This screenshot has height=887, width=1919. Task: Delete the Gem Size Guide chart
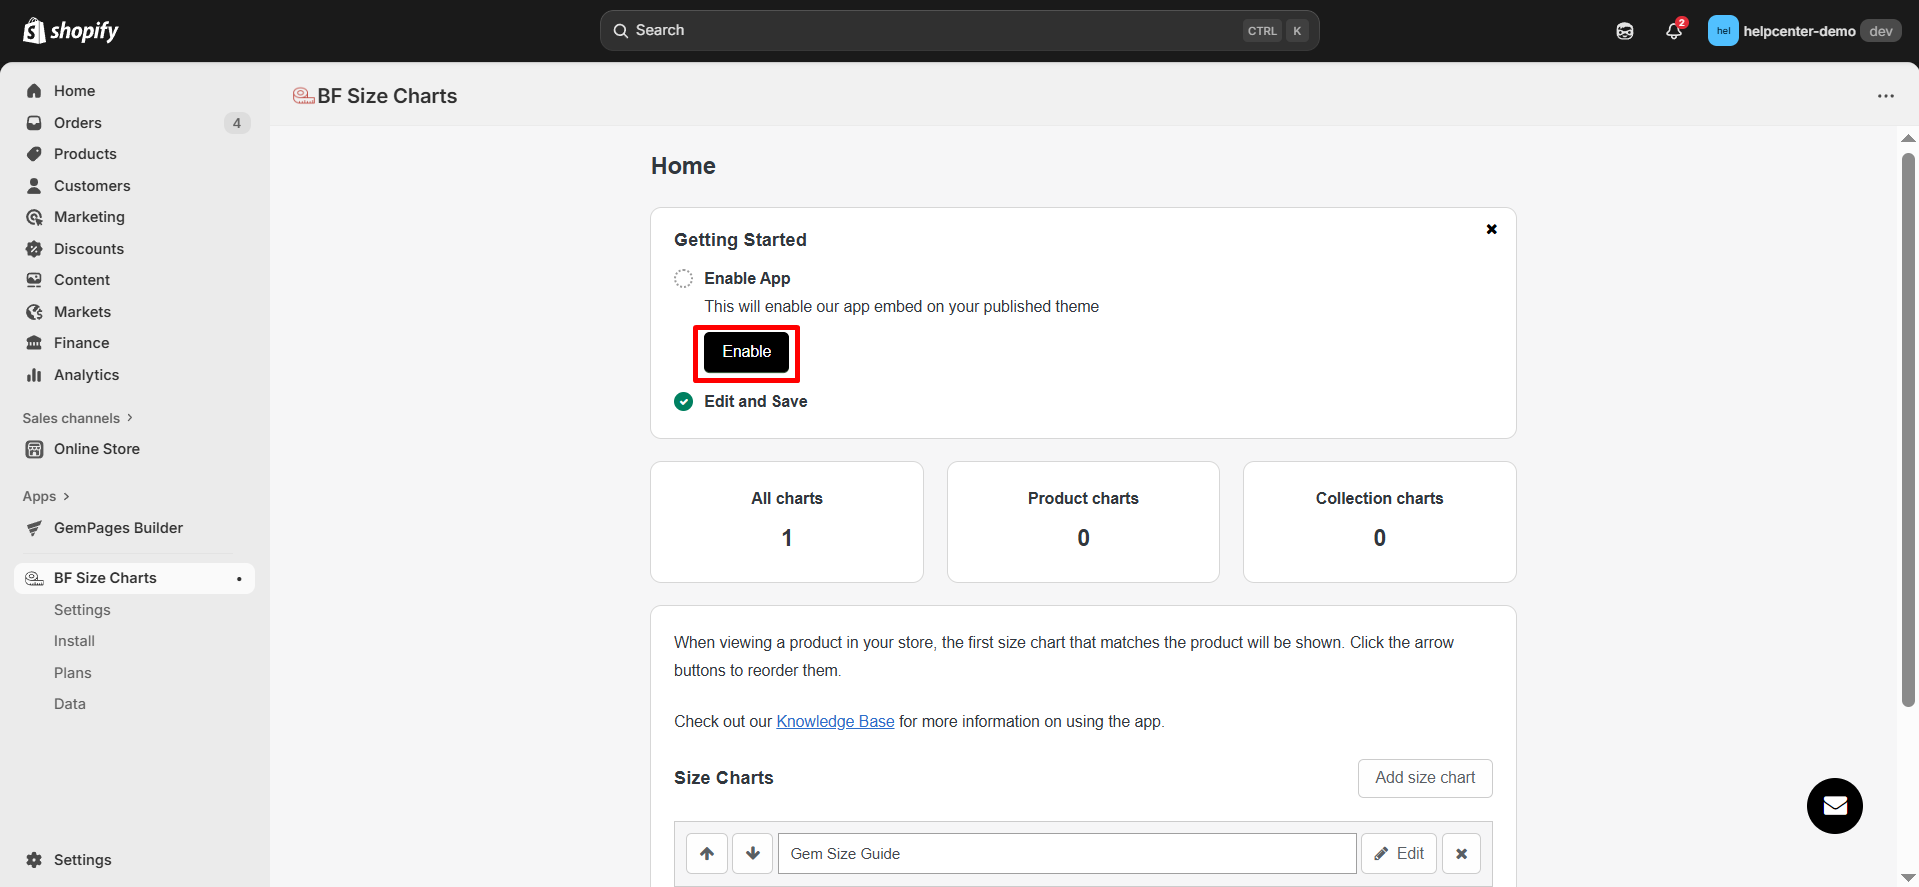(1461, 854)
